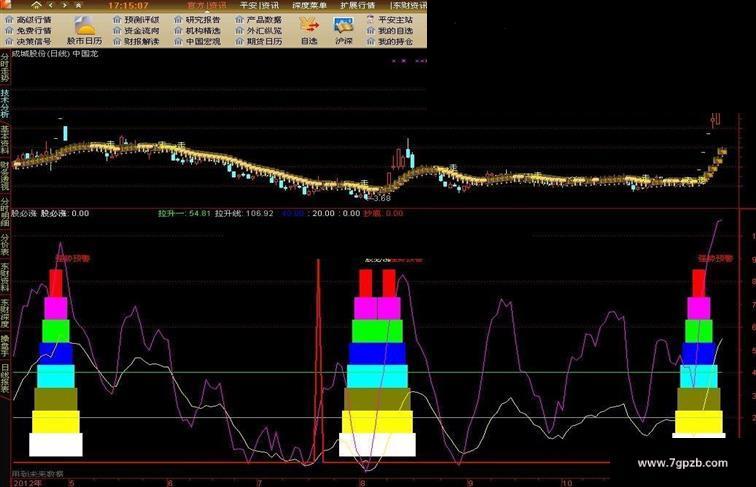Open 预测评级
The height and width of the screenshot is (487, 756).
142,20
